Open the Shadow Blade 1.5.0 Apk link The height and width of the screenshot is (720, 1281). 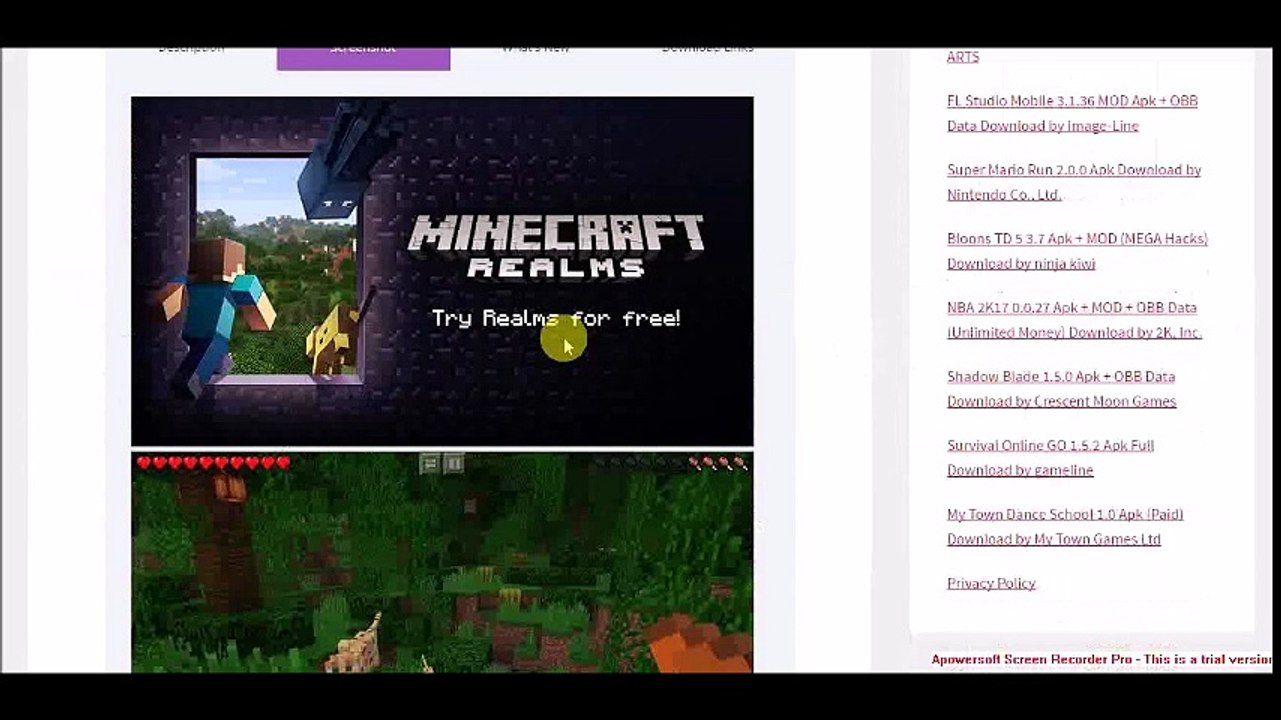(x=1061, y=389)
